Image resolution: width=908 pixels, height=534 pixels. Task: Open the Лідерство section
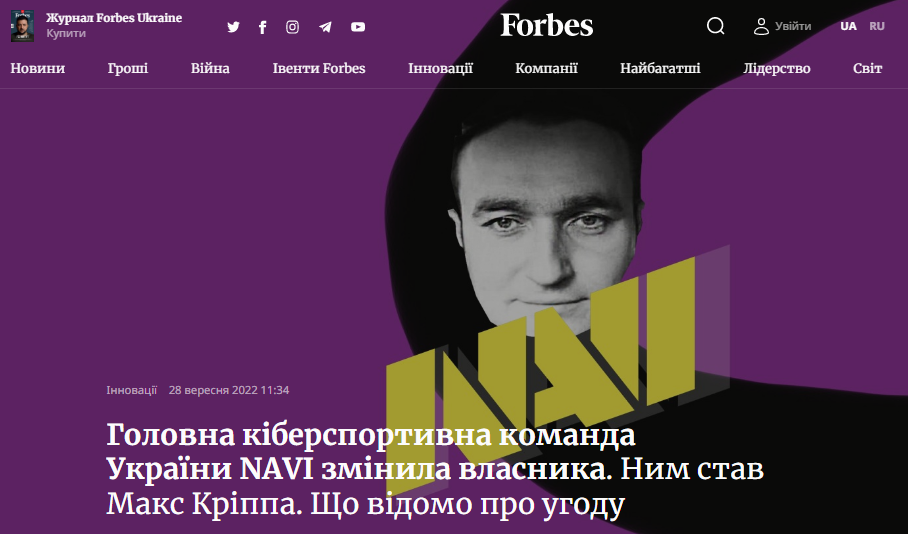(x=777, y=68)
